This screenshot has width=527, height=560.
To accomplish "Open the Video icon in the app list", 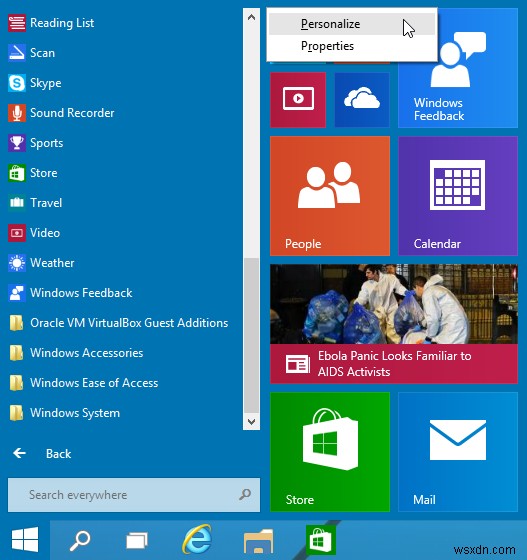I will 17,233.
